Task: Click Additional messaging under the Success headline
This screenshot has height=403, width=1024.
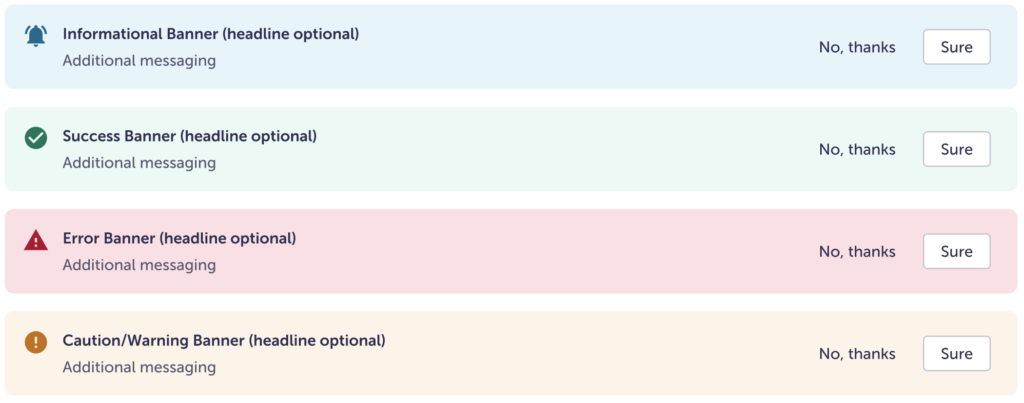Action: tap(139, 162)
